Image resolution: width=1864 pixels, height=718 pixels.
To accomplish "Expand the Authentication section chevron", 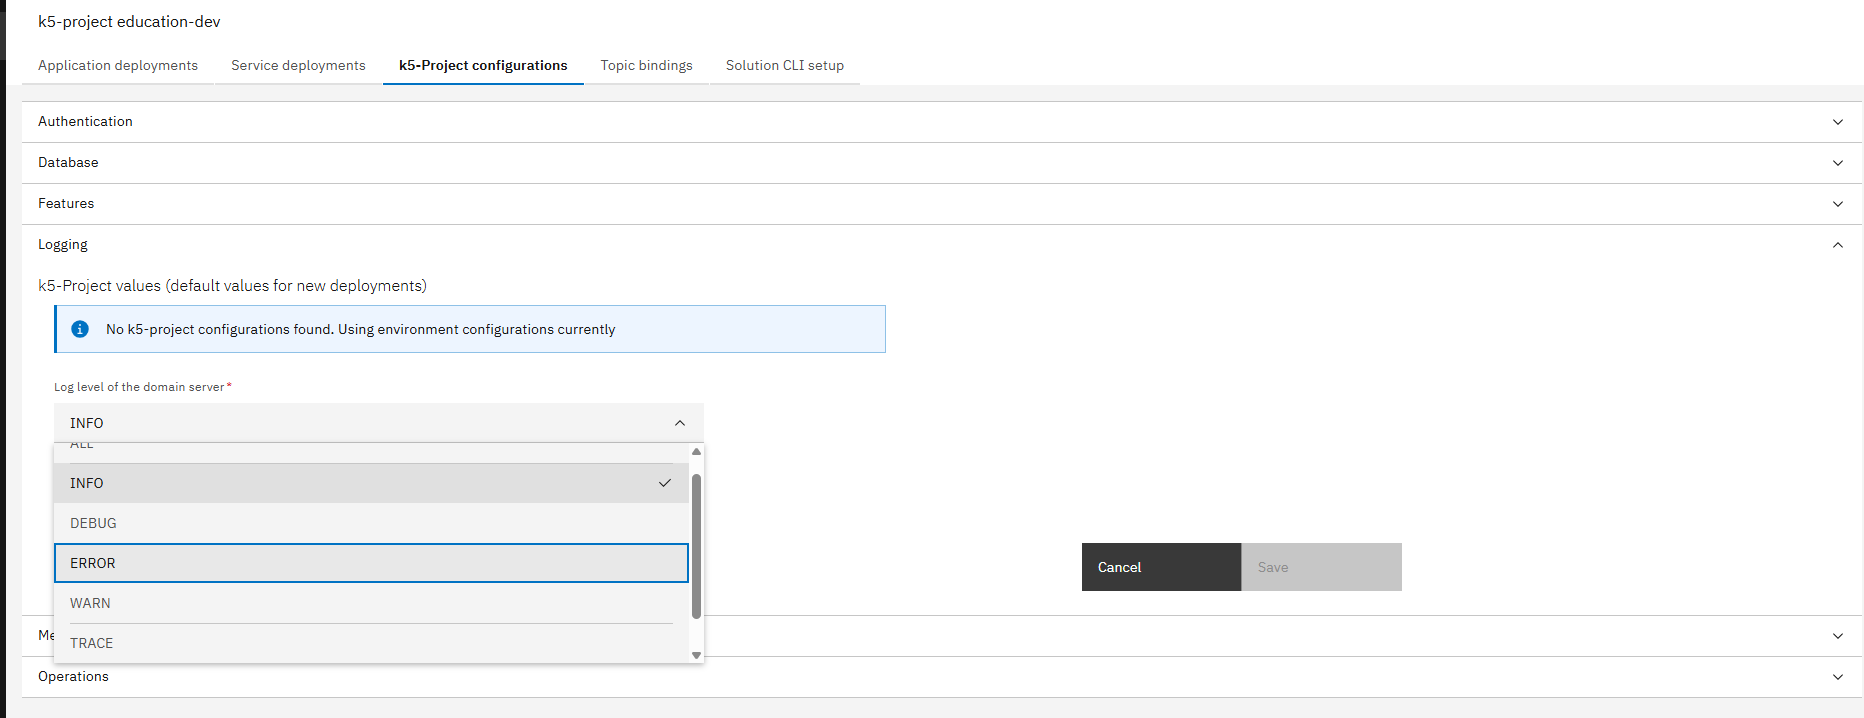I will coord(1837,122).
